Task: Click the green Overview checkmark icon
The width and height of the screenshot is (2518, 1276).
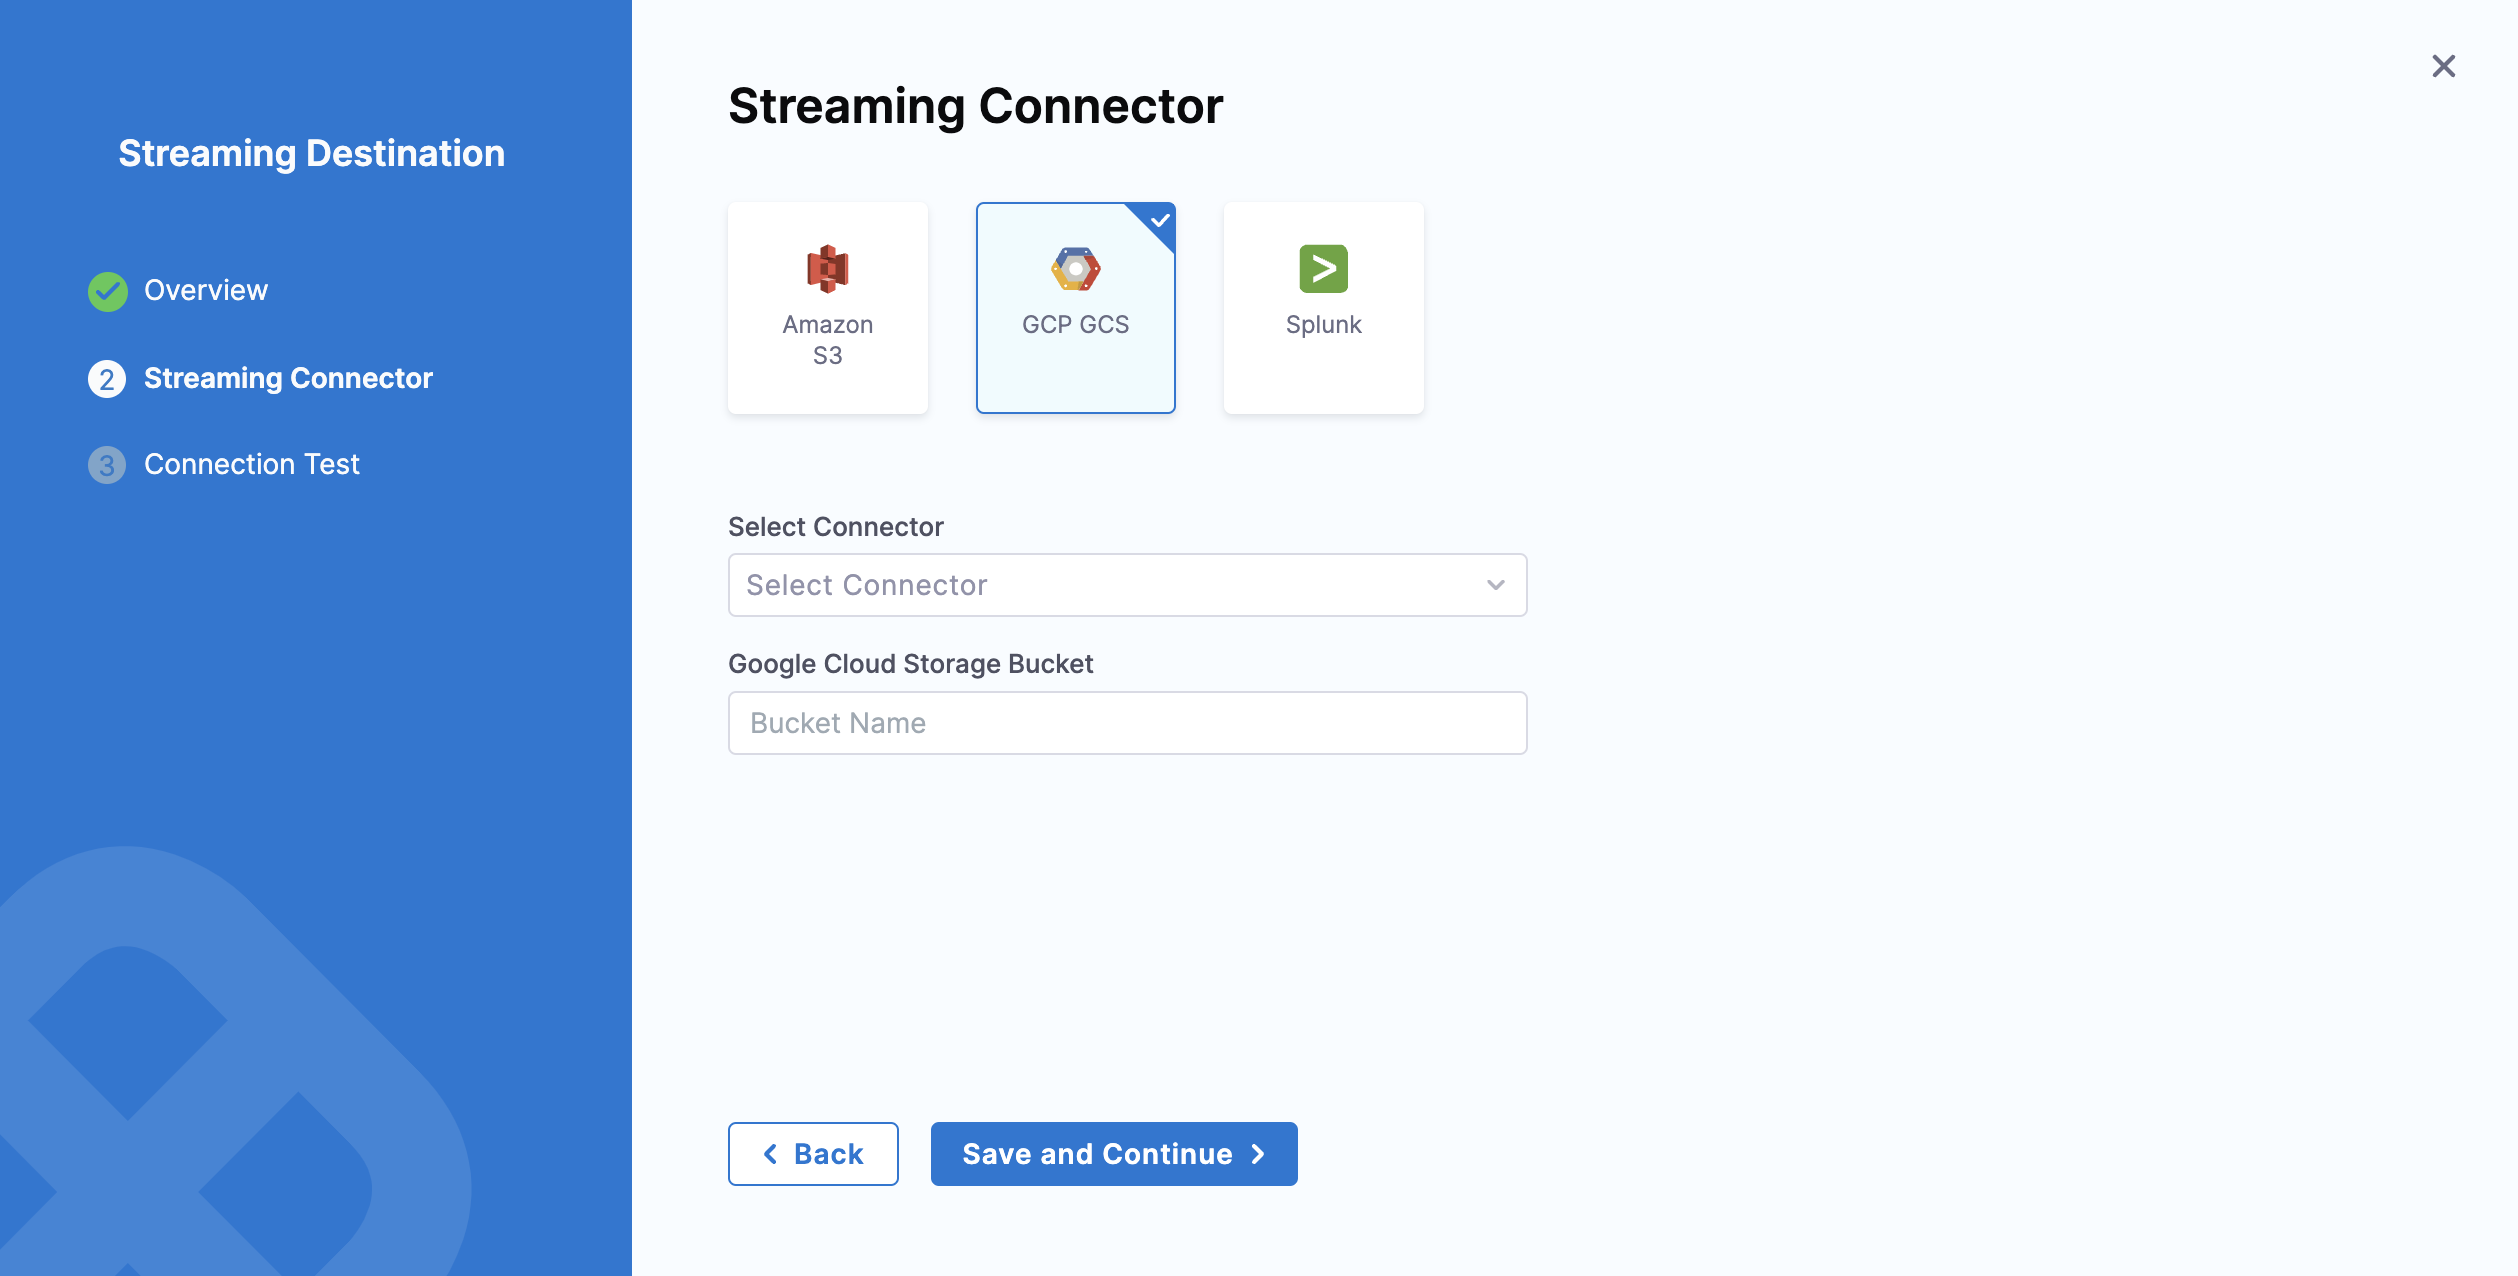Action: (x=108, y=291)
